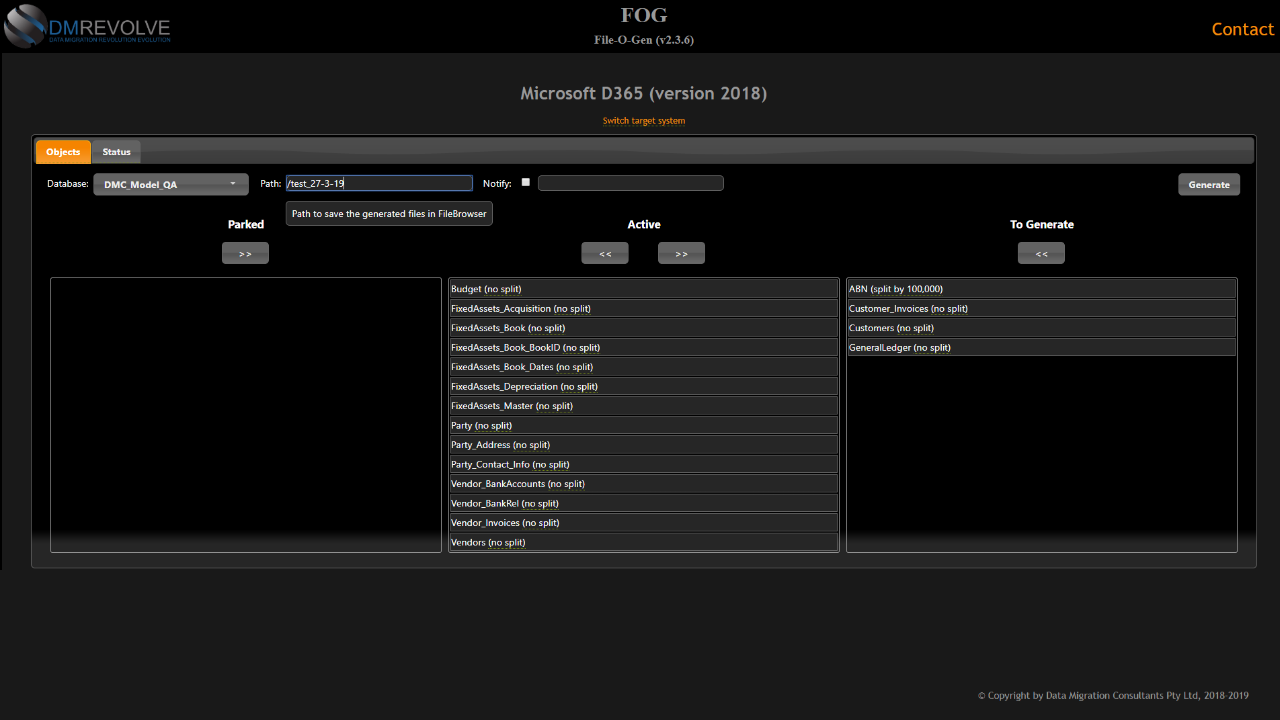Click the Notify email input field
The image size is (1280, 720).
coord(631,183)
